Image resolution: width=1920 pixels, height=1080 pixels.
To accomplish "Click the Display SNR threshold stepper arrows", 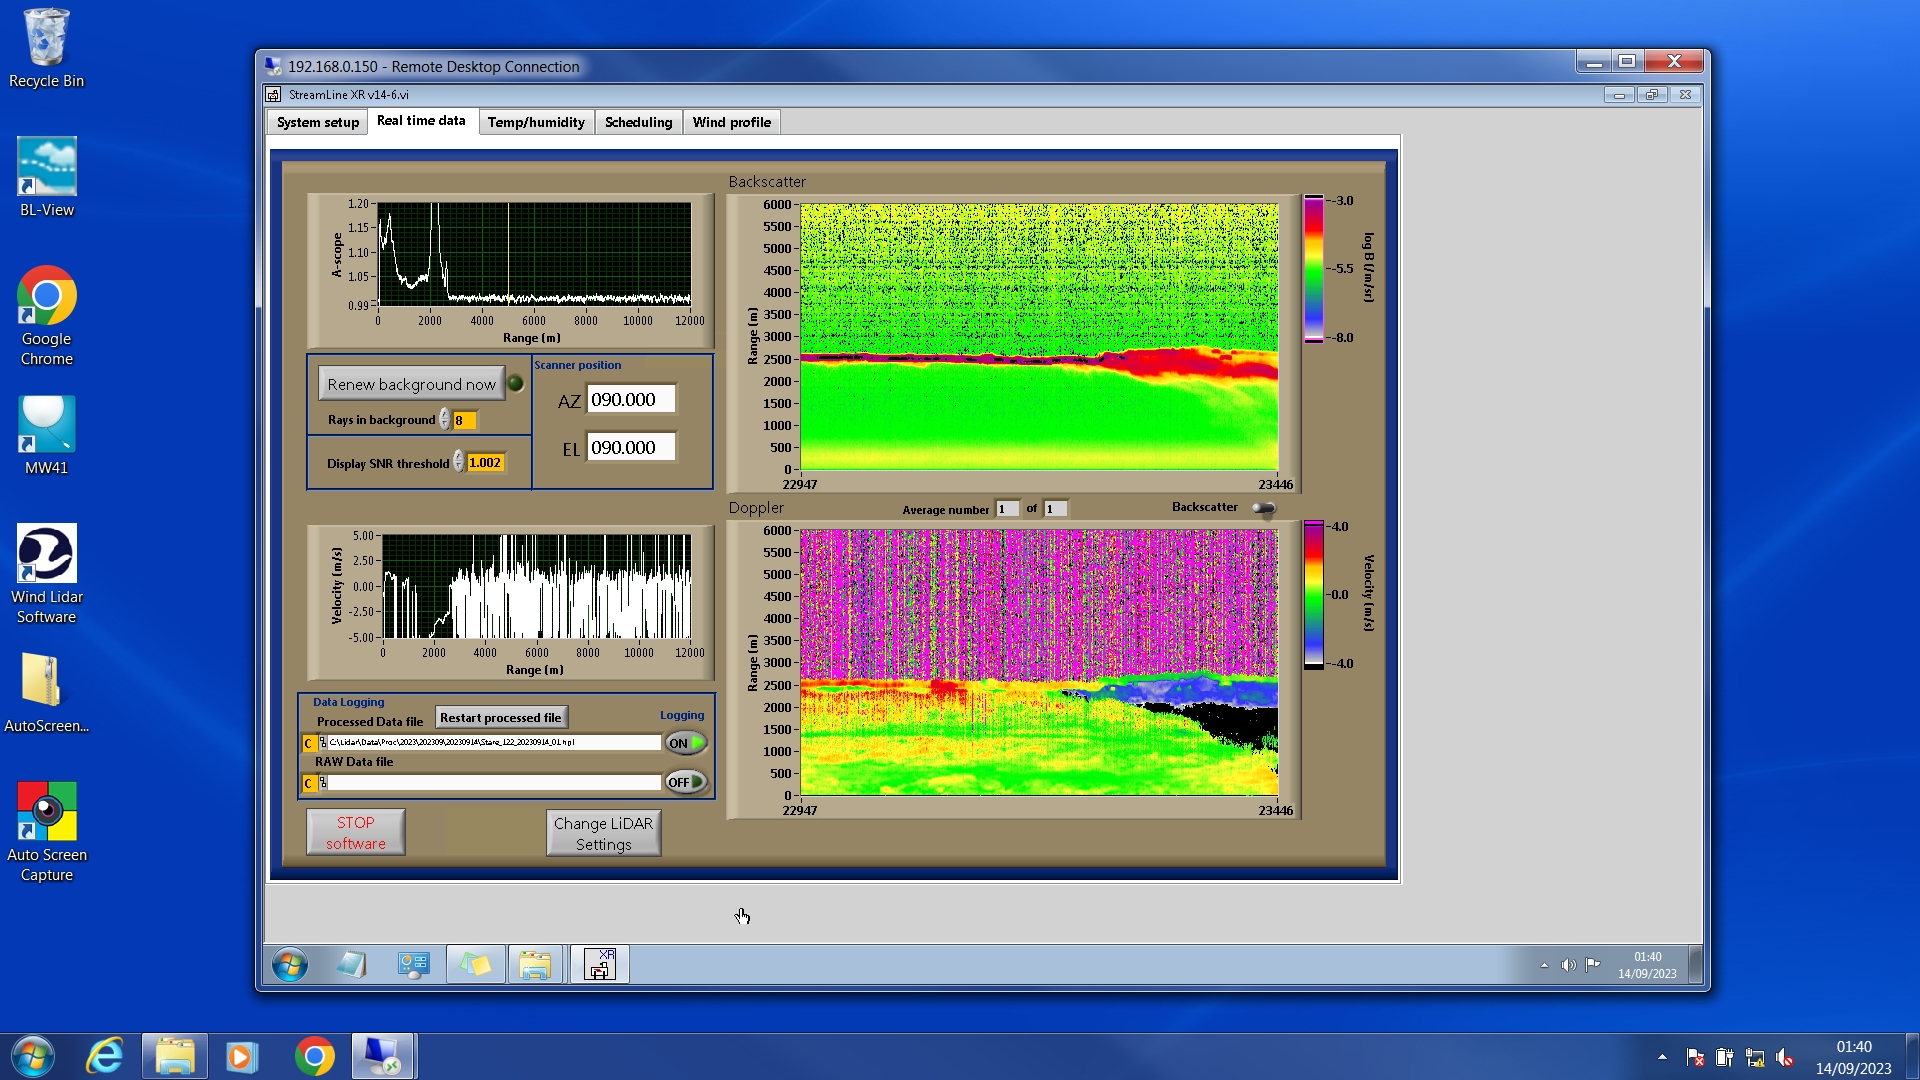I will click(x=458, y=462).
